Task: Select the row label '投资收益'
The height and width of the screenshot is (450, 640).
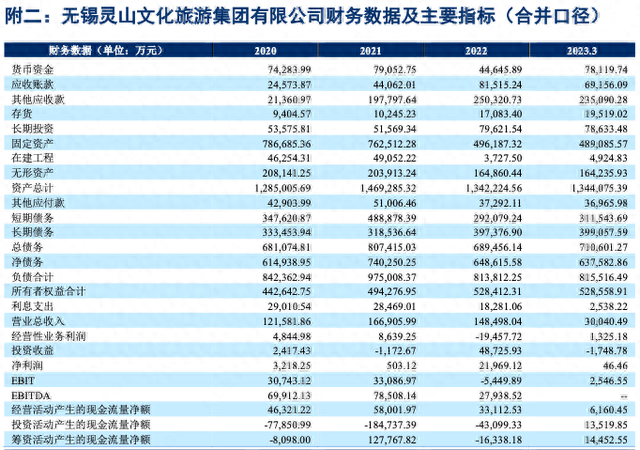Action: (x=32, y=350)
